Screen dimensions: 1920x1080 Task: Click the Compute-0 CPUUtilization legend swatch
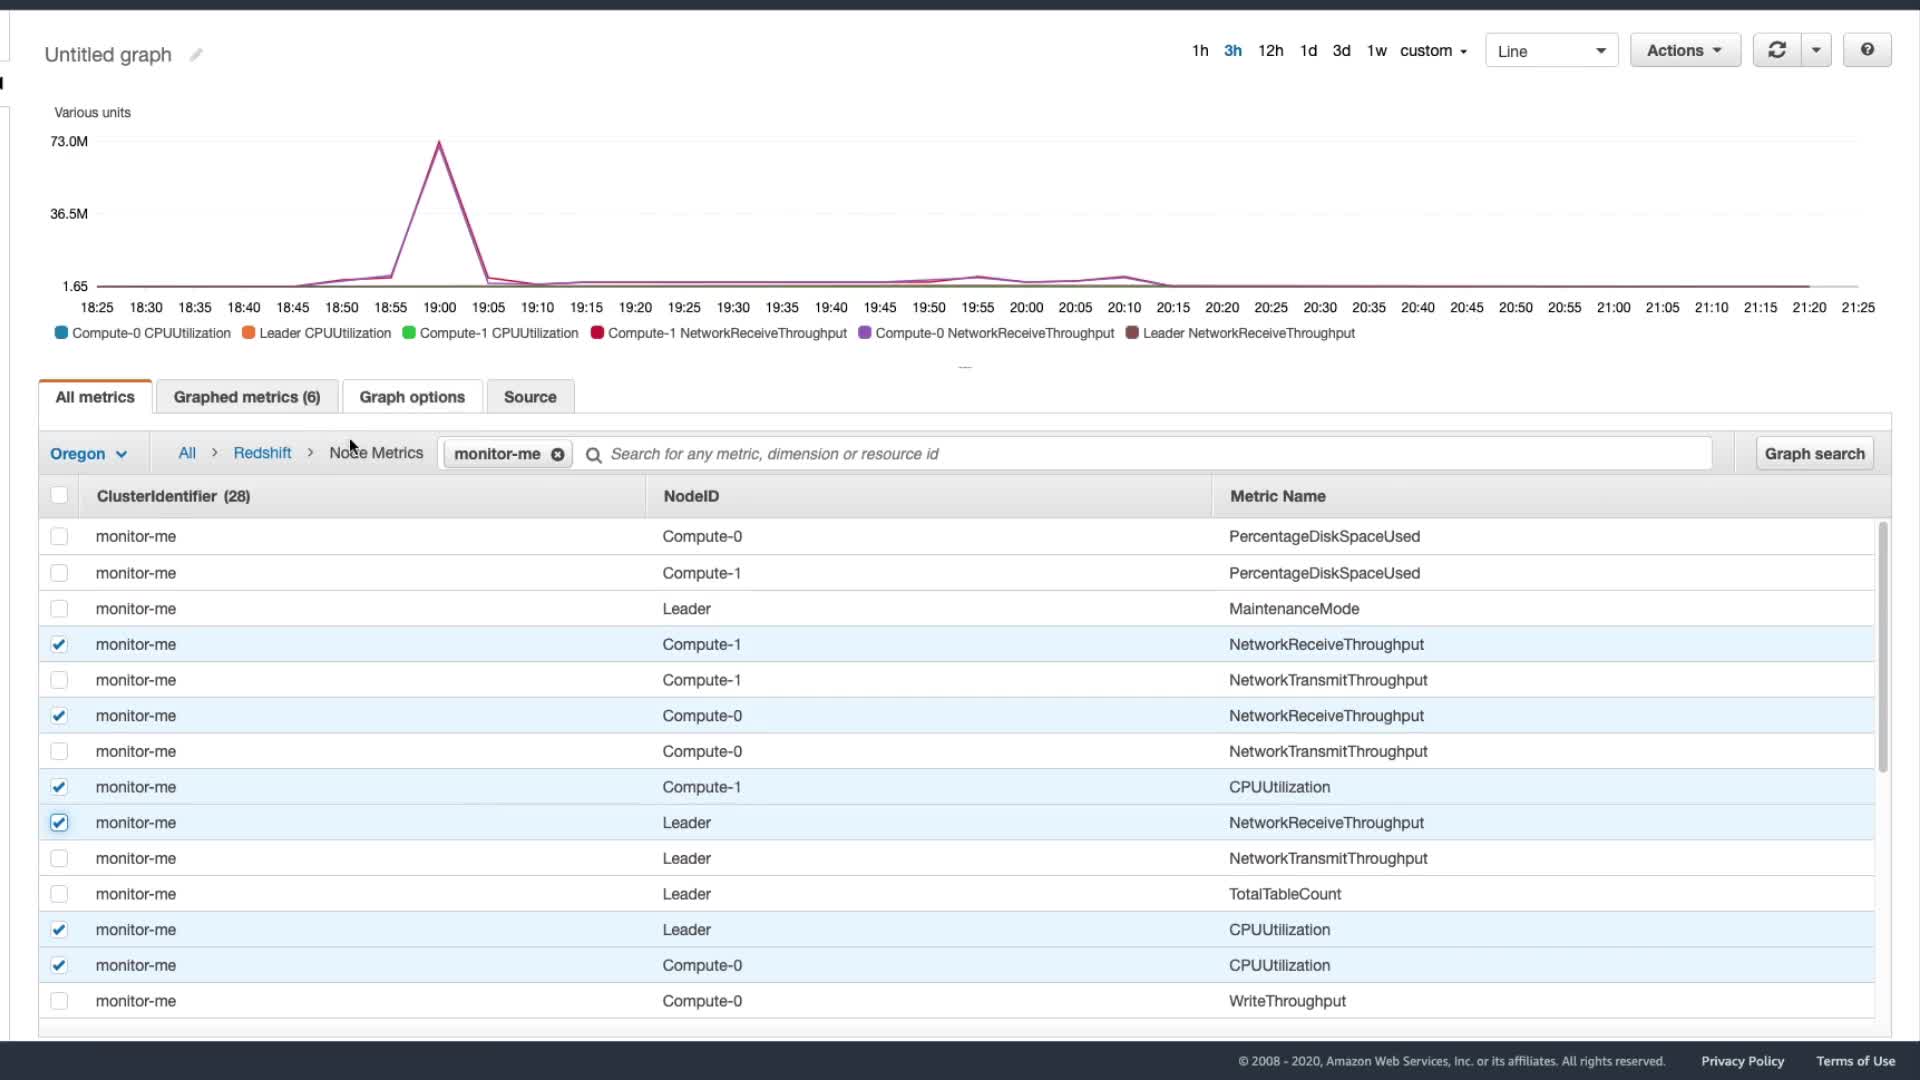click(x=61, y=333)
